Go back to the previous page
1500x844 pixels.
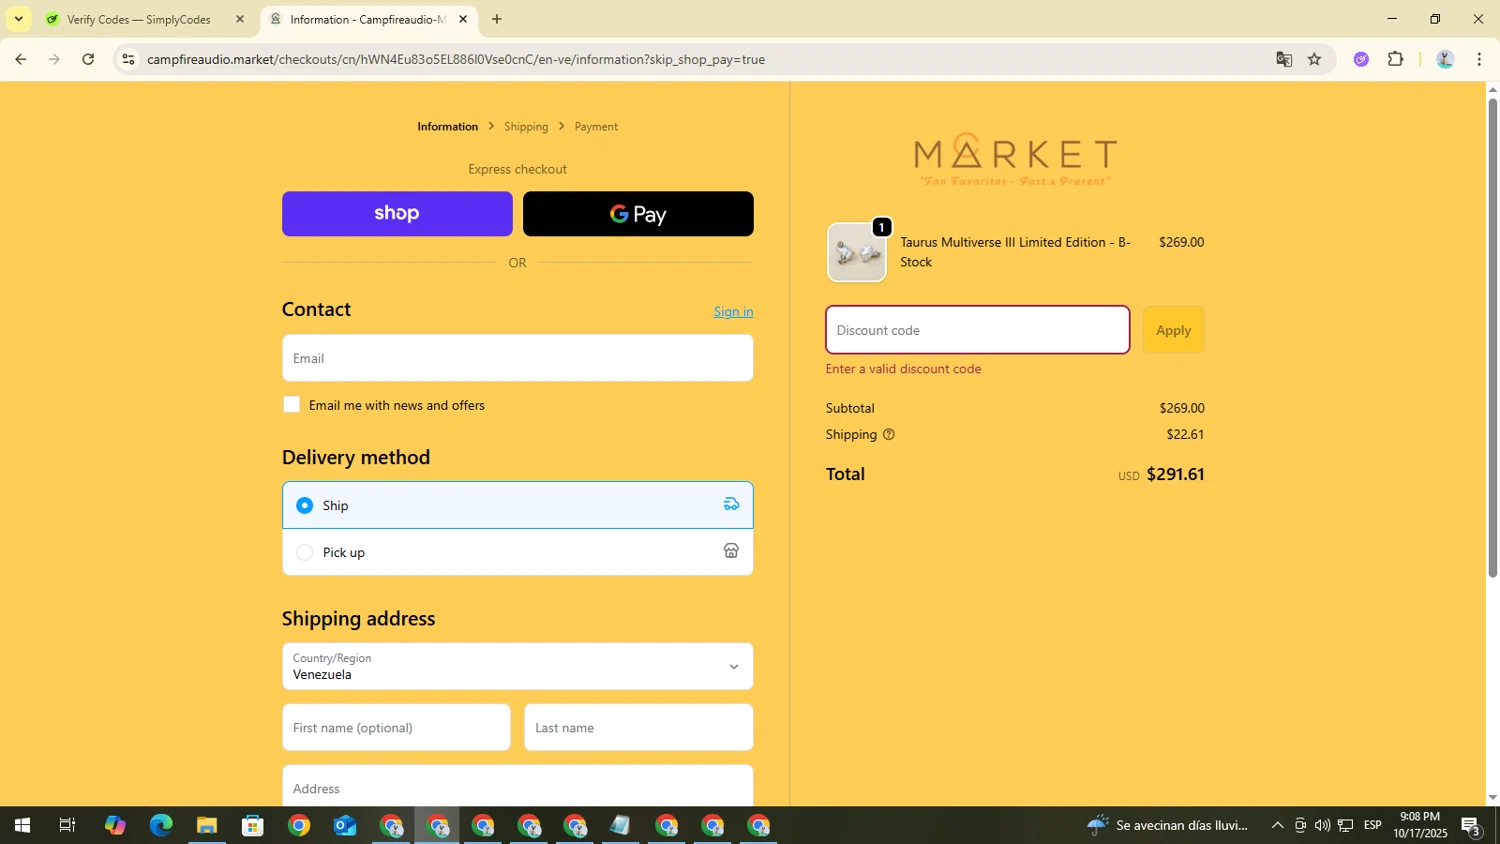pos(20,59)
